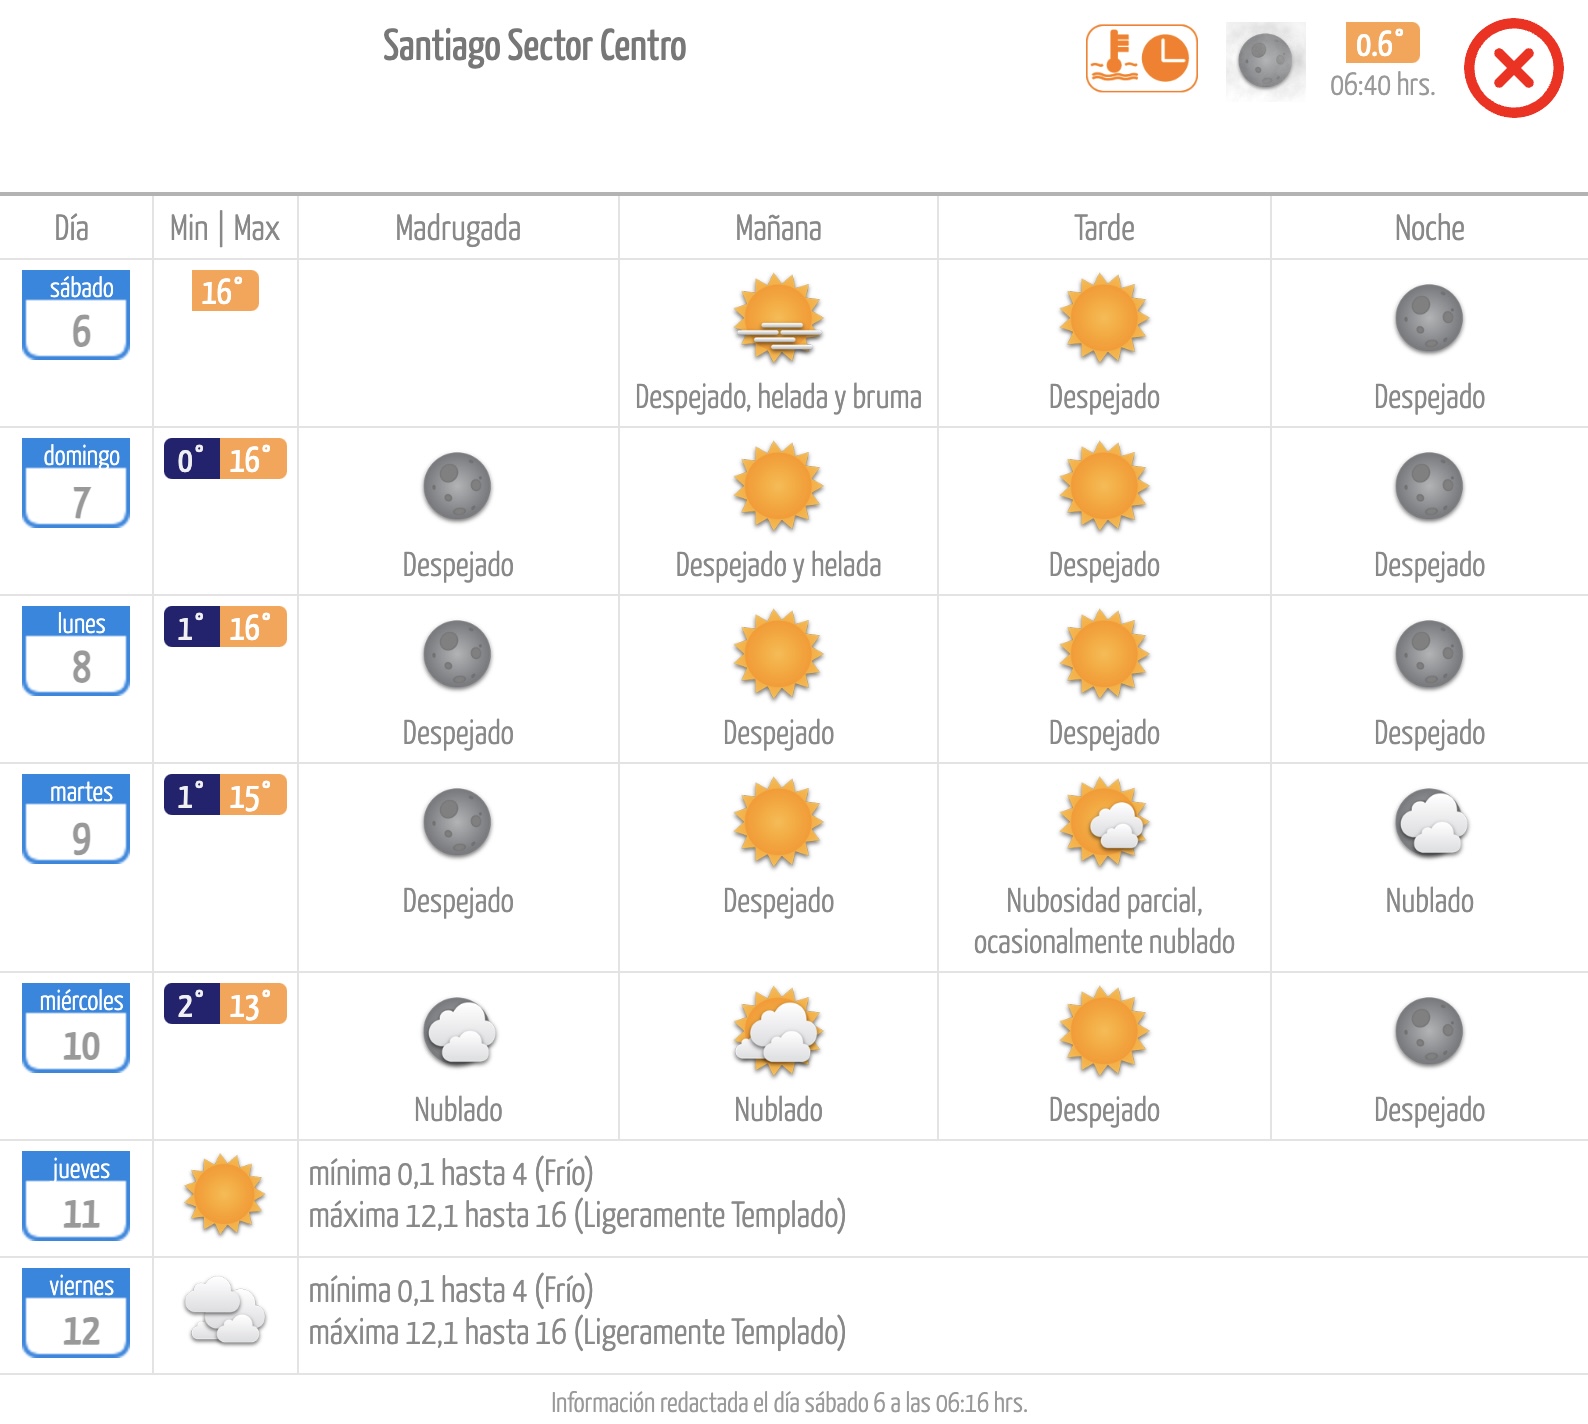The height and width of the screenshot is (1424, 1588).
Task: Click miércoles's 13° maximum temperature badge
Action: (253, 1004)
